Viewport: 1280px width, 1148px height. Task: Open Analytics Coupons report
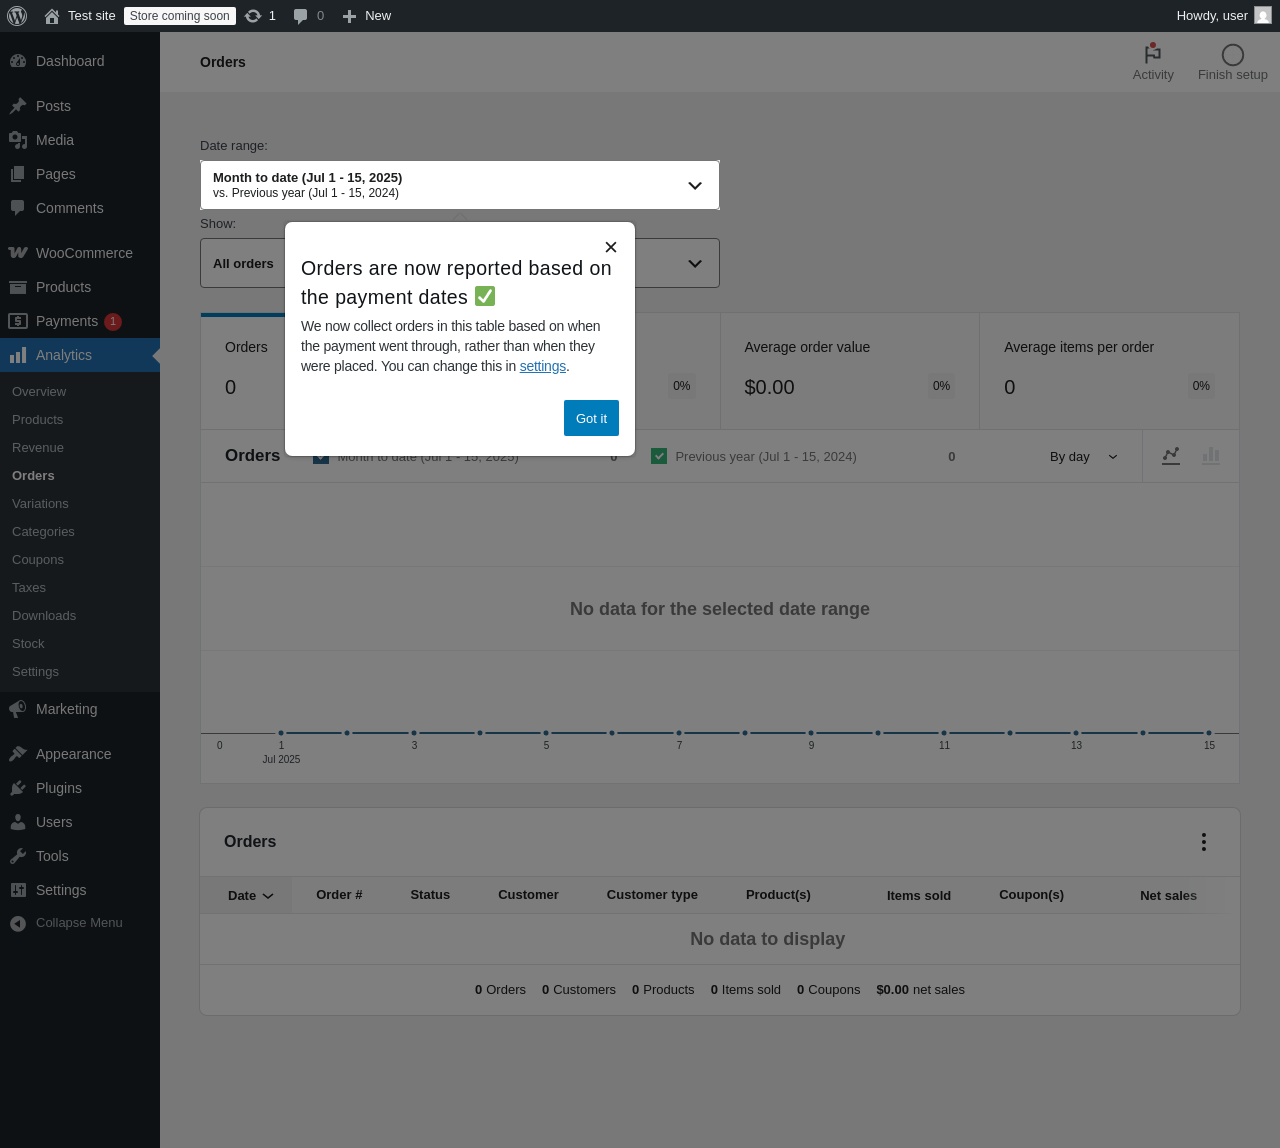(x=38, y=560)
